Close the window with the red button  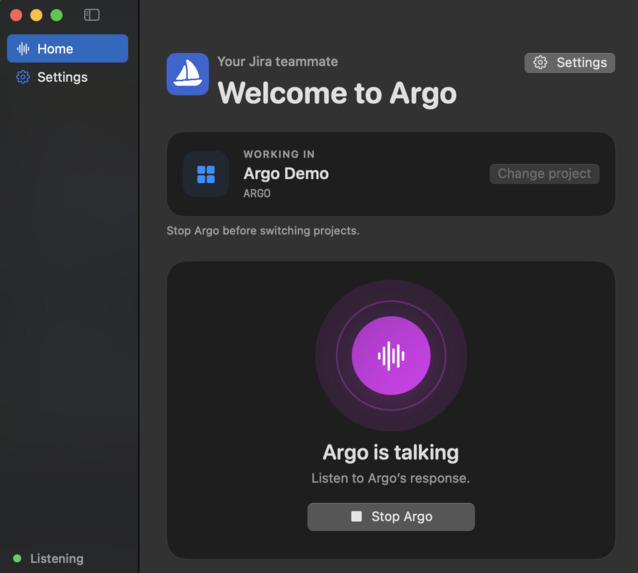16,15
